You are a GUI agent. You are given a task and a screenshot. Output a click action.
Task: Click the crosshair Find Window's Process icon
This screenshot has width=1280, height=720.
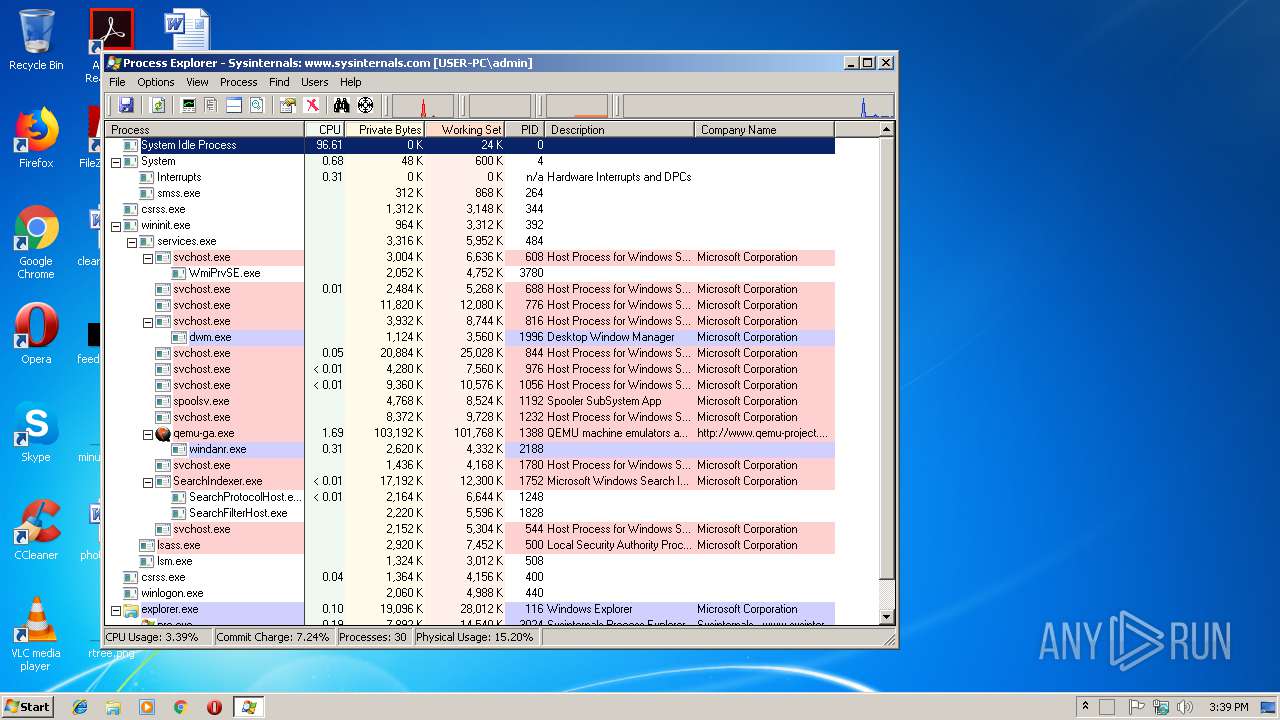coord(365,105)
